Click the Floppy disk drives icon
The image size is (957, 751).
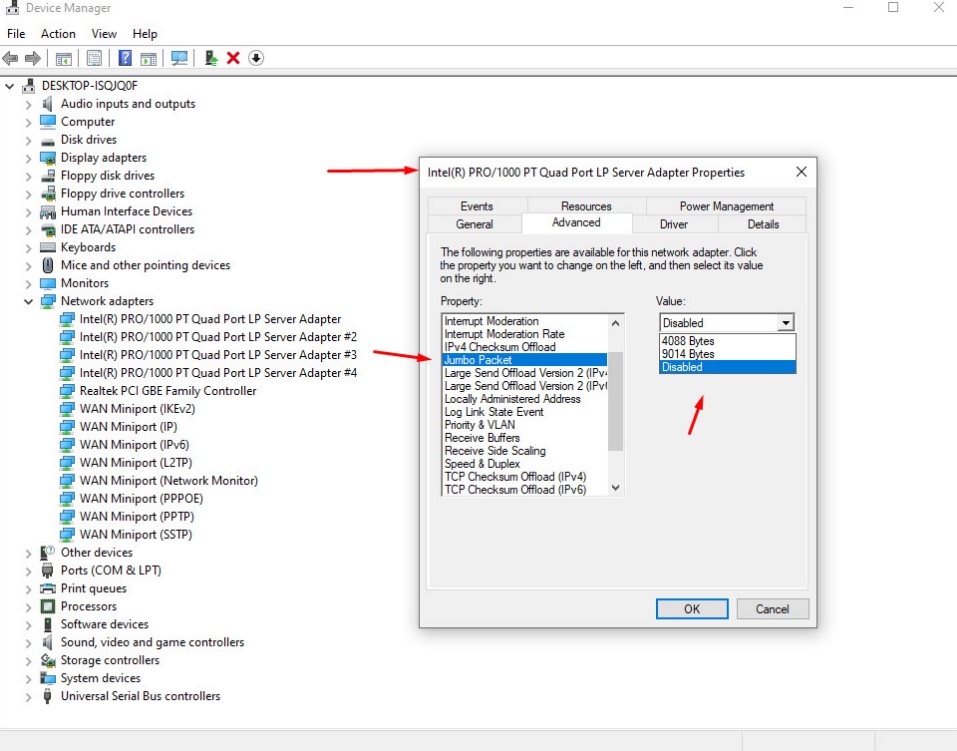pos(48,176)
